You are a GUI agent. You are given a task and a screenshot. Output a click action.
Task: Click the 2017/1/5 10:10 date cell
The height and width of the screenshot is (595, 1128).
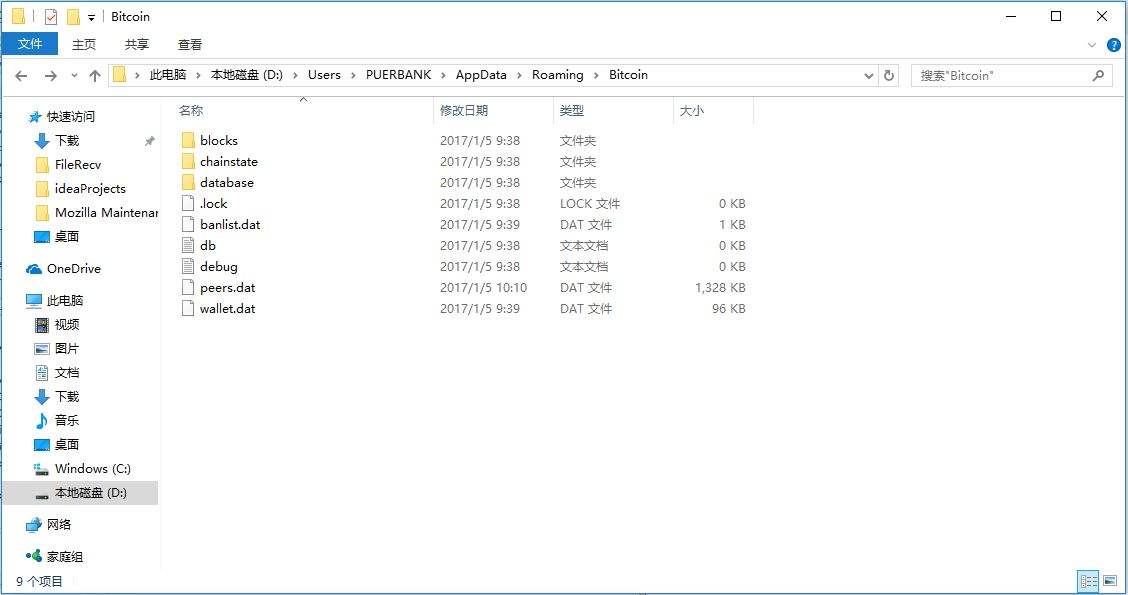pos(483,288)
